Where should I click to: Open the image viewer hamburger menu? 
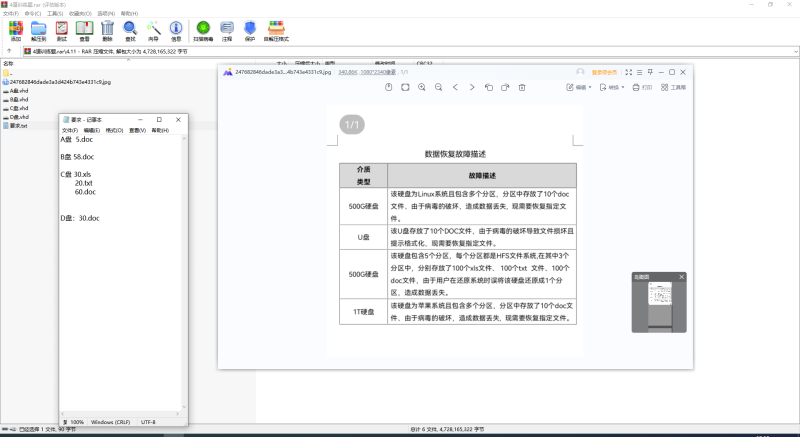(x=639, y=72)
